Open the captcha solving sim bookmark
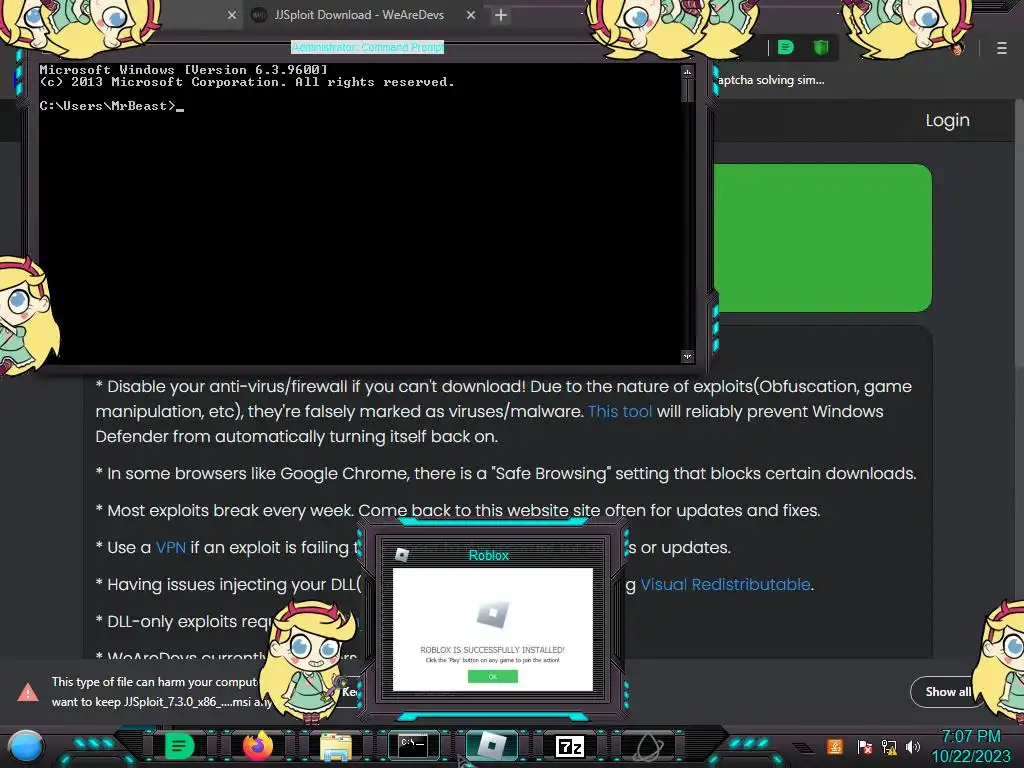The image size is (1024, 768). coord(771,80)
